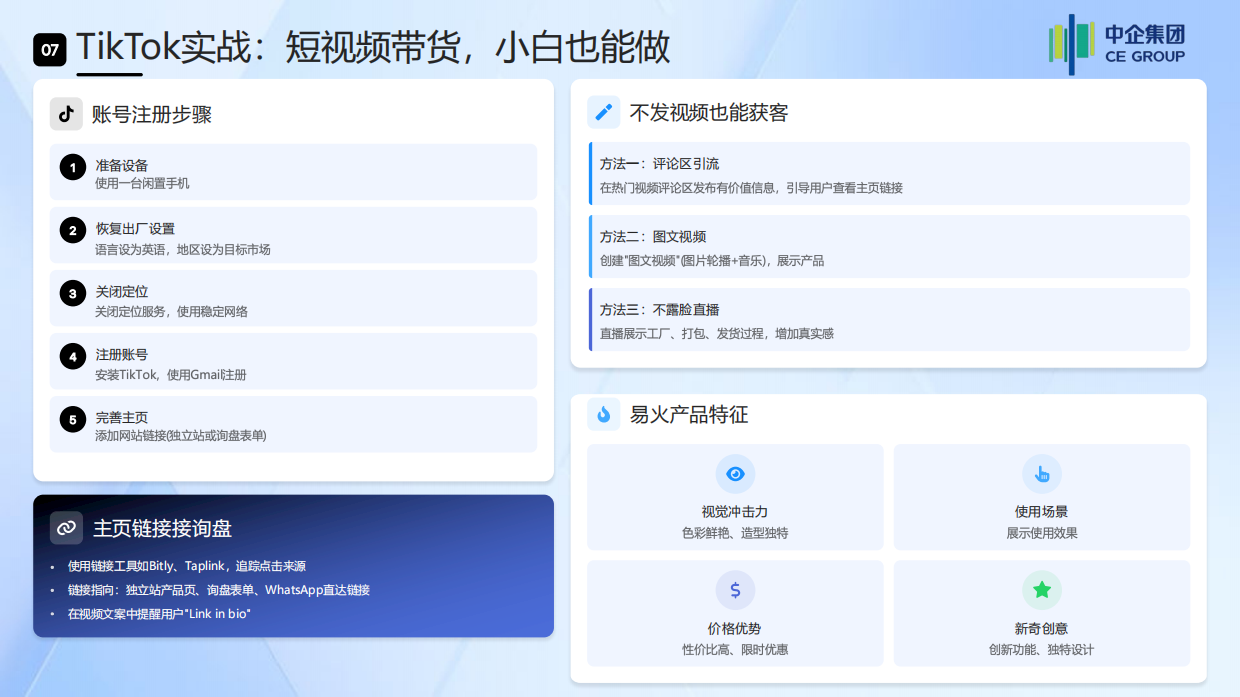Click the chain link icon on 主页链接接询盘
Screen dimensions: 1240x697
coord(65,528)
